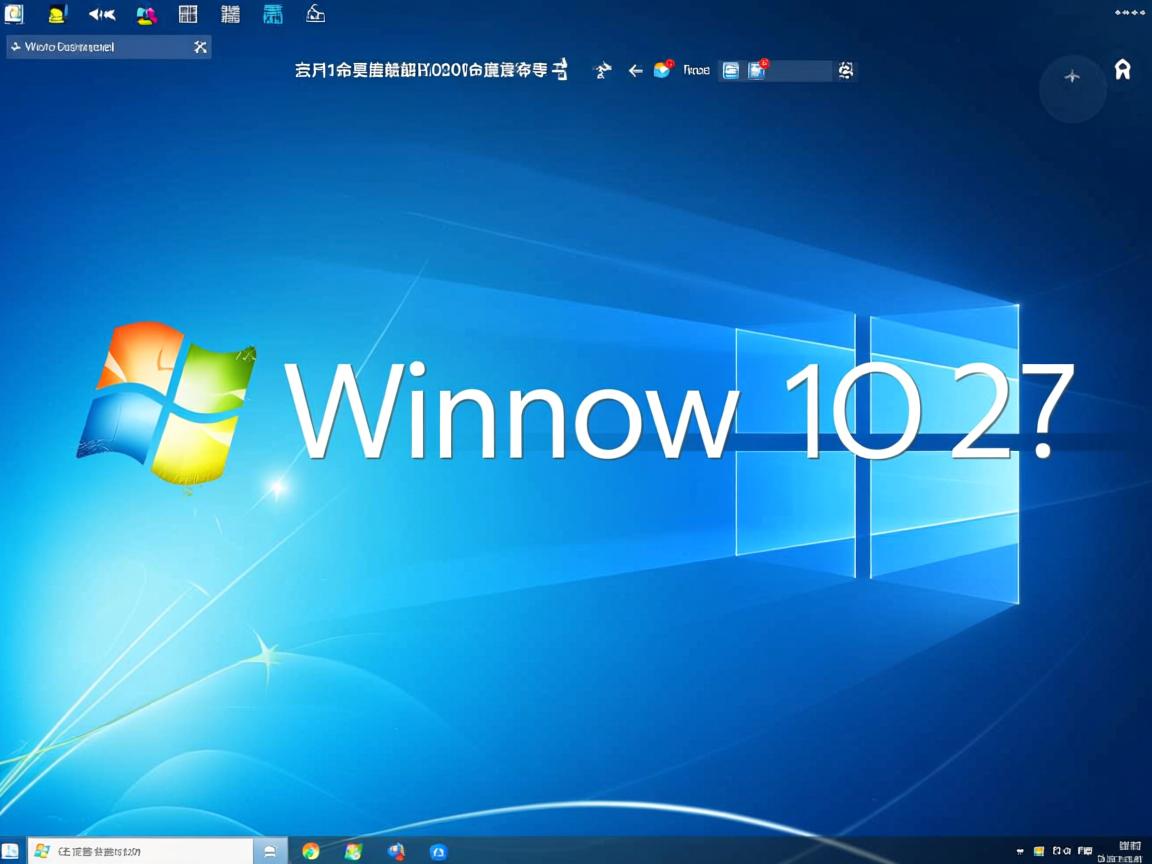1152x864 pixels.
Task: Select the camera icon right of the address field
Action: point(845,71)
